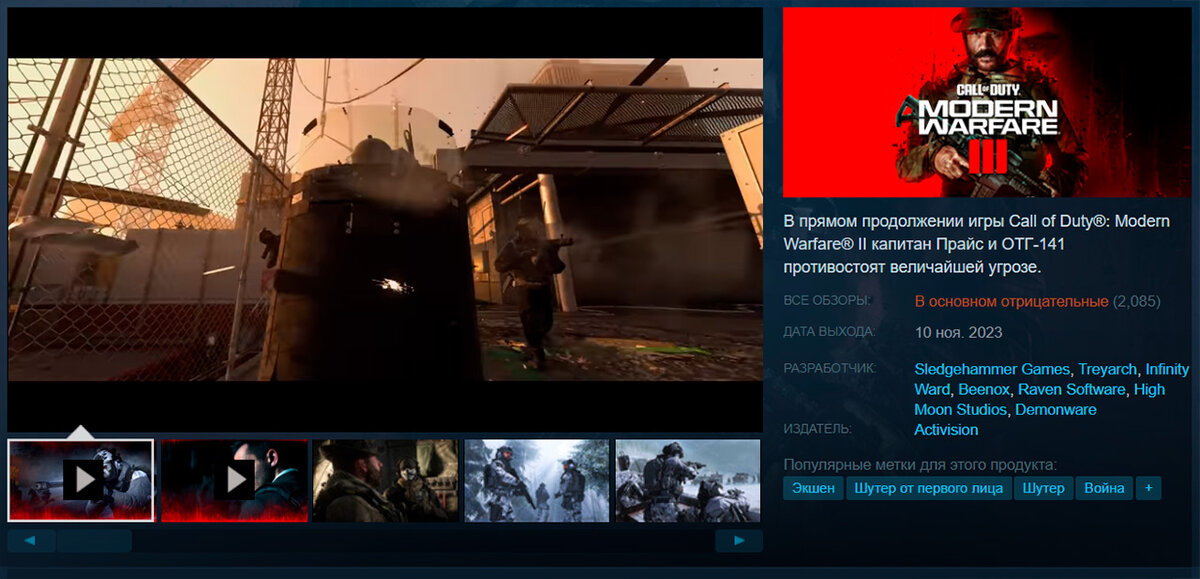Play the first trailer video thumbnail
Image resolution: width=1200 pixels, height=579 pixels.
(81, 480)
